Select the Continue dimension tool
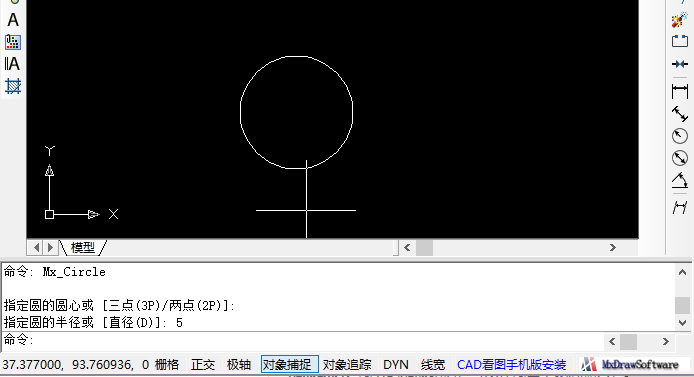This screenshot has height=377, width=694. coord(679,207)
